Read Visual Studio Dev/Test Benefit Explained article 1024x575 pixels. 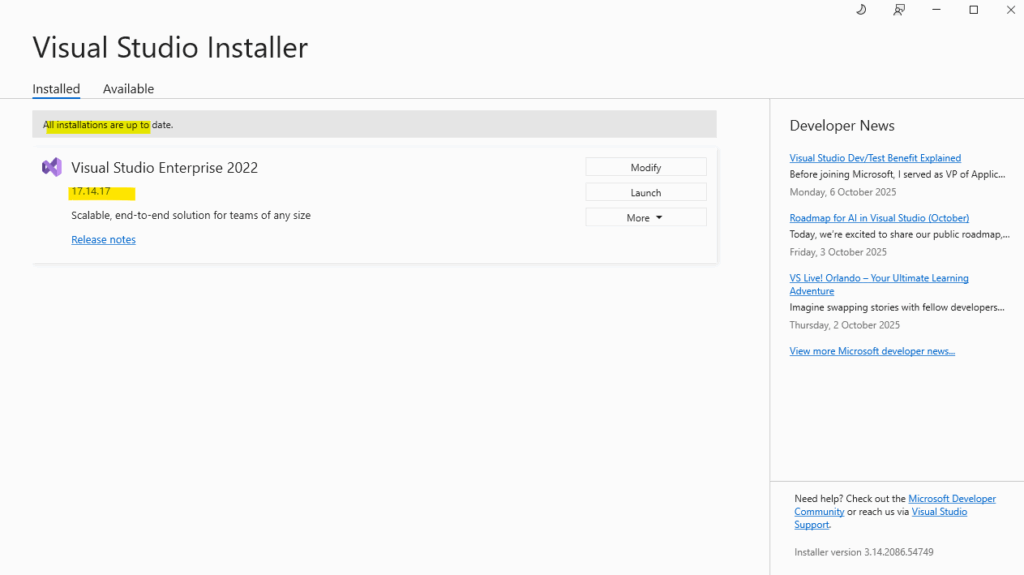pyautogui.click(x=875, y=158)
